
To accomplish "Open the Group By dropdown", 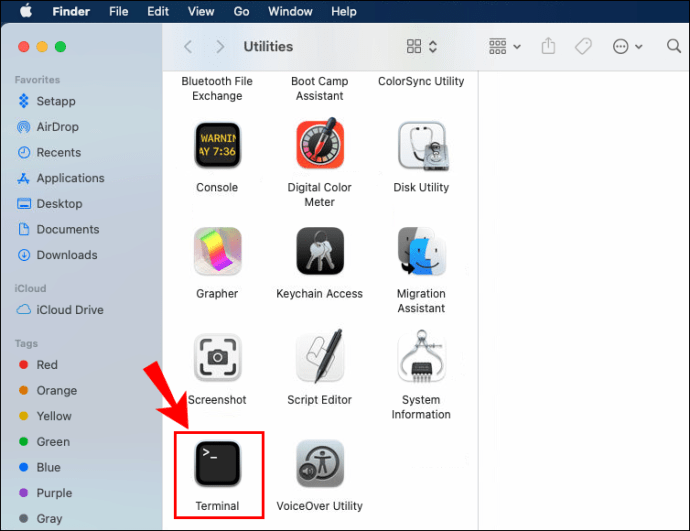I will pos(504,46).
